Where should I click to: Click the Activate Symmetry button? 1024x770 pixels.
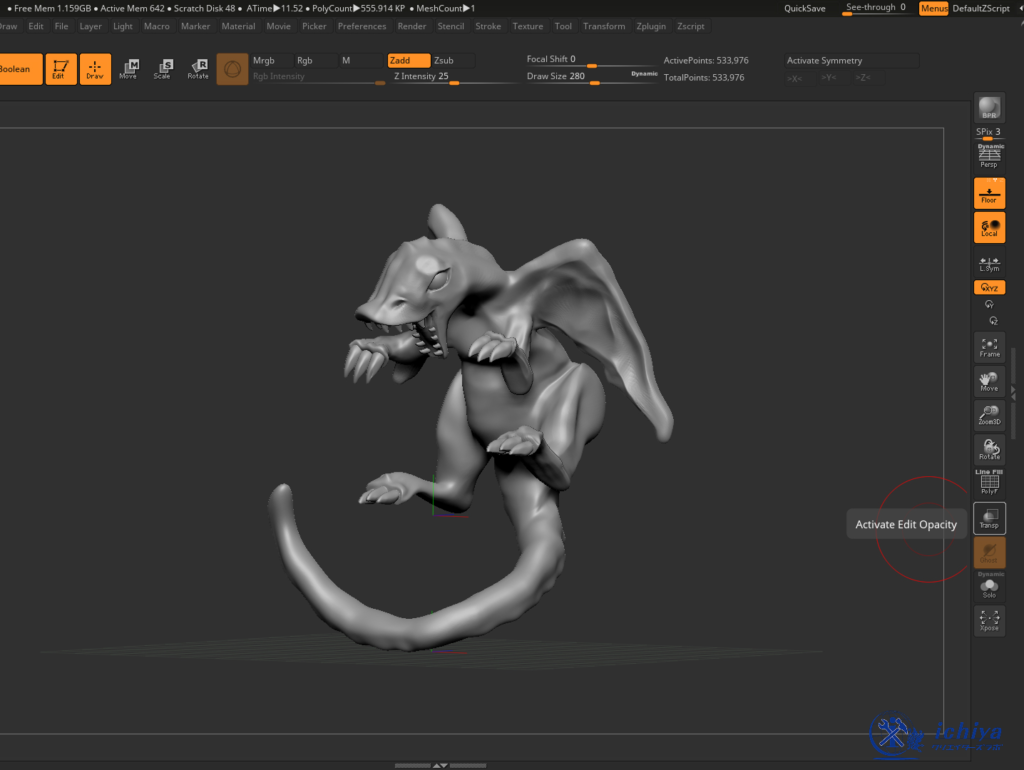click(850, 60)
